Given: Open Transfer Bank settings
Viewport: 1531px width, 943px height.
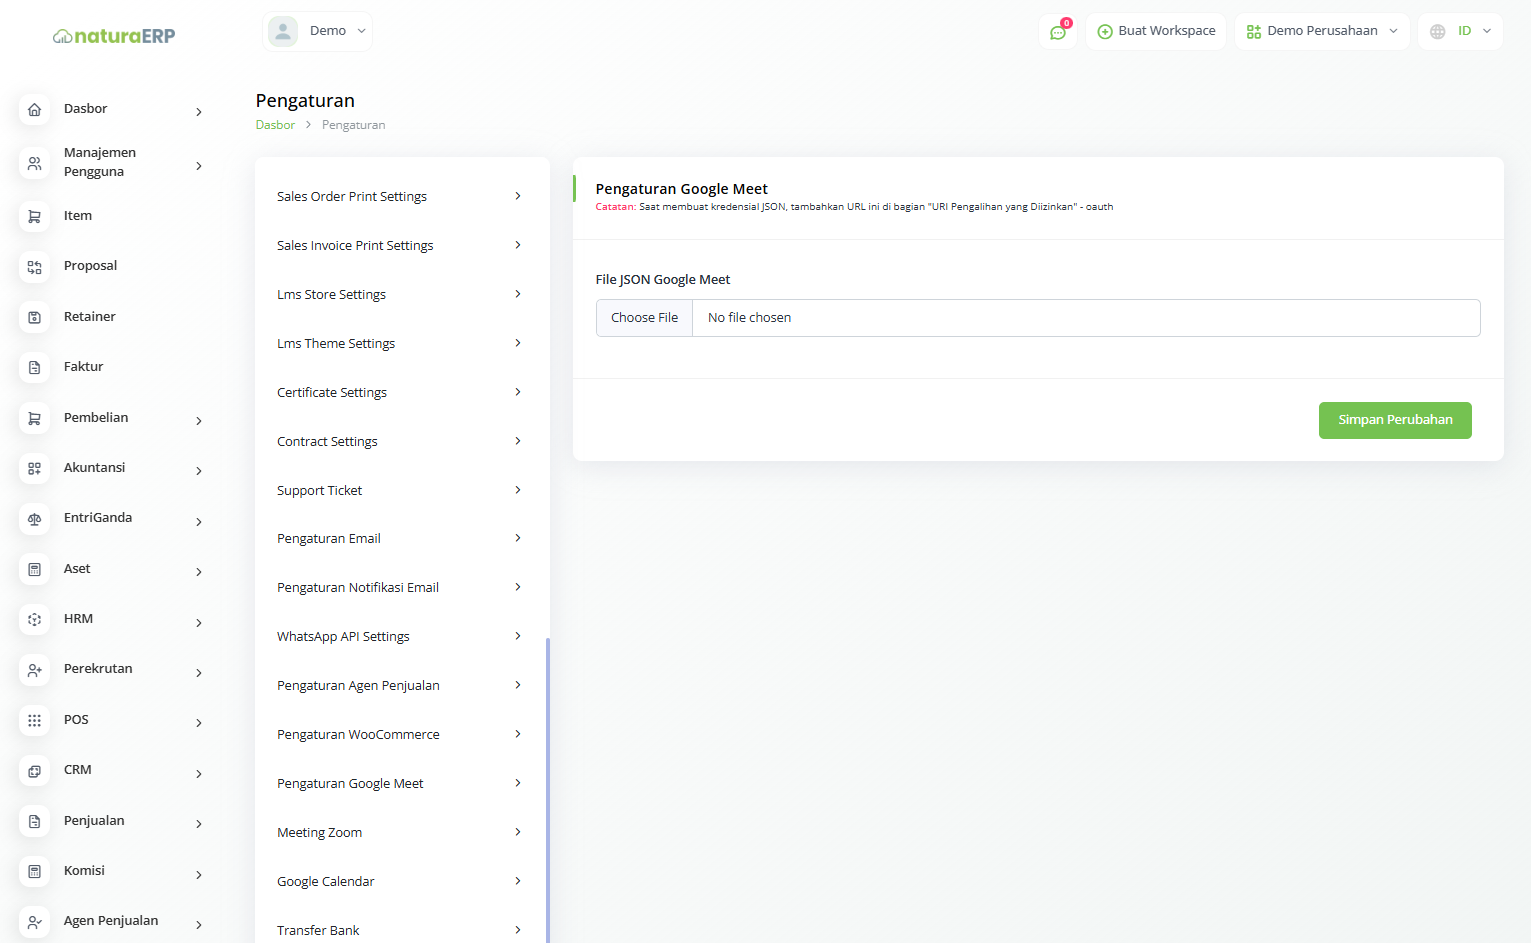Looking at the screenshot, I should [x=400, y=930].
